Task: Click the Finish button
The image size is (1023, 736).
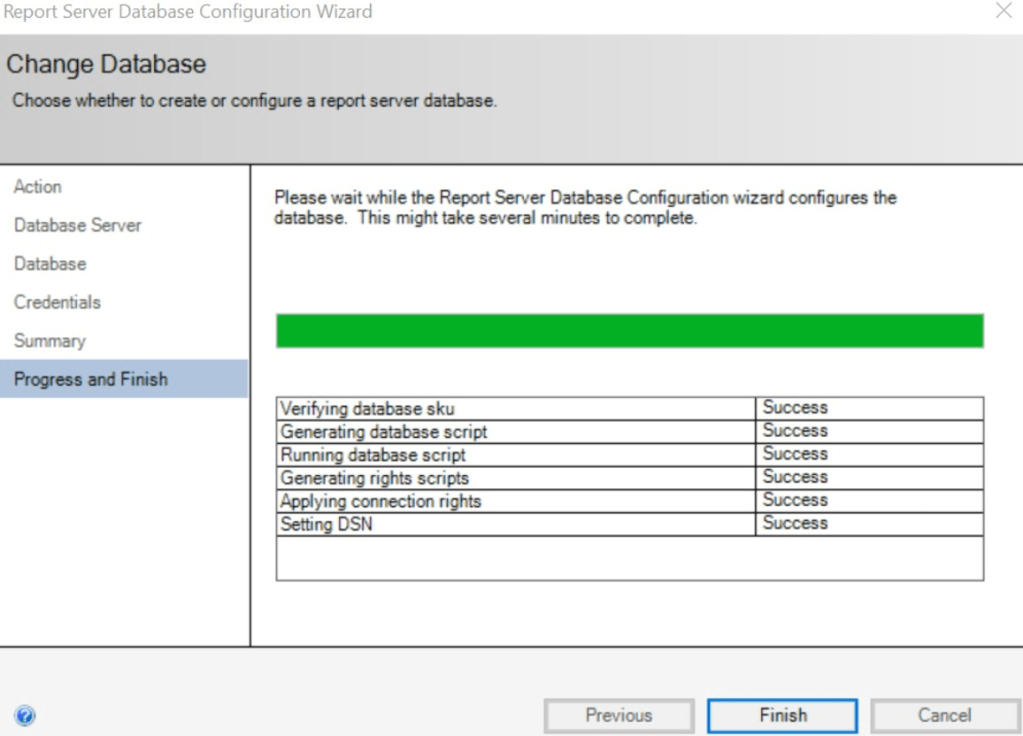Action: (x=782, y=716)
